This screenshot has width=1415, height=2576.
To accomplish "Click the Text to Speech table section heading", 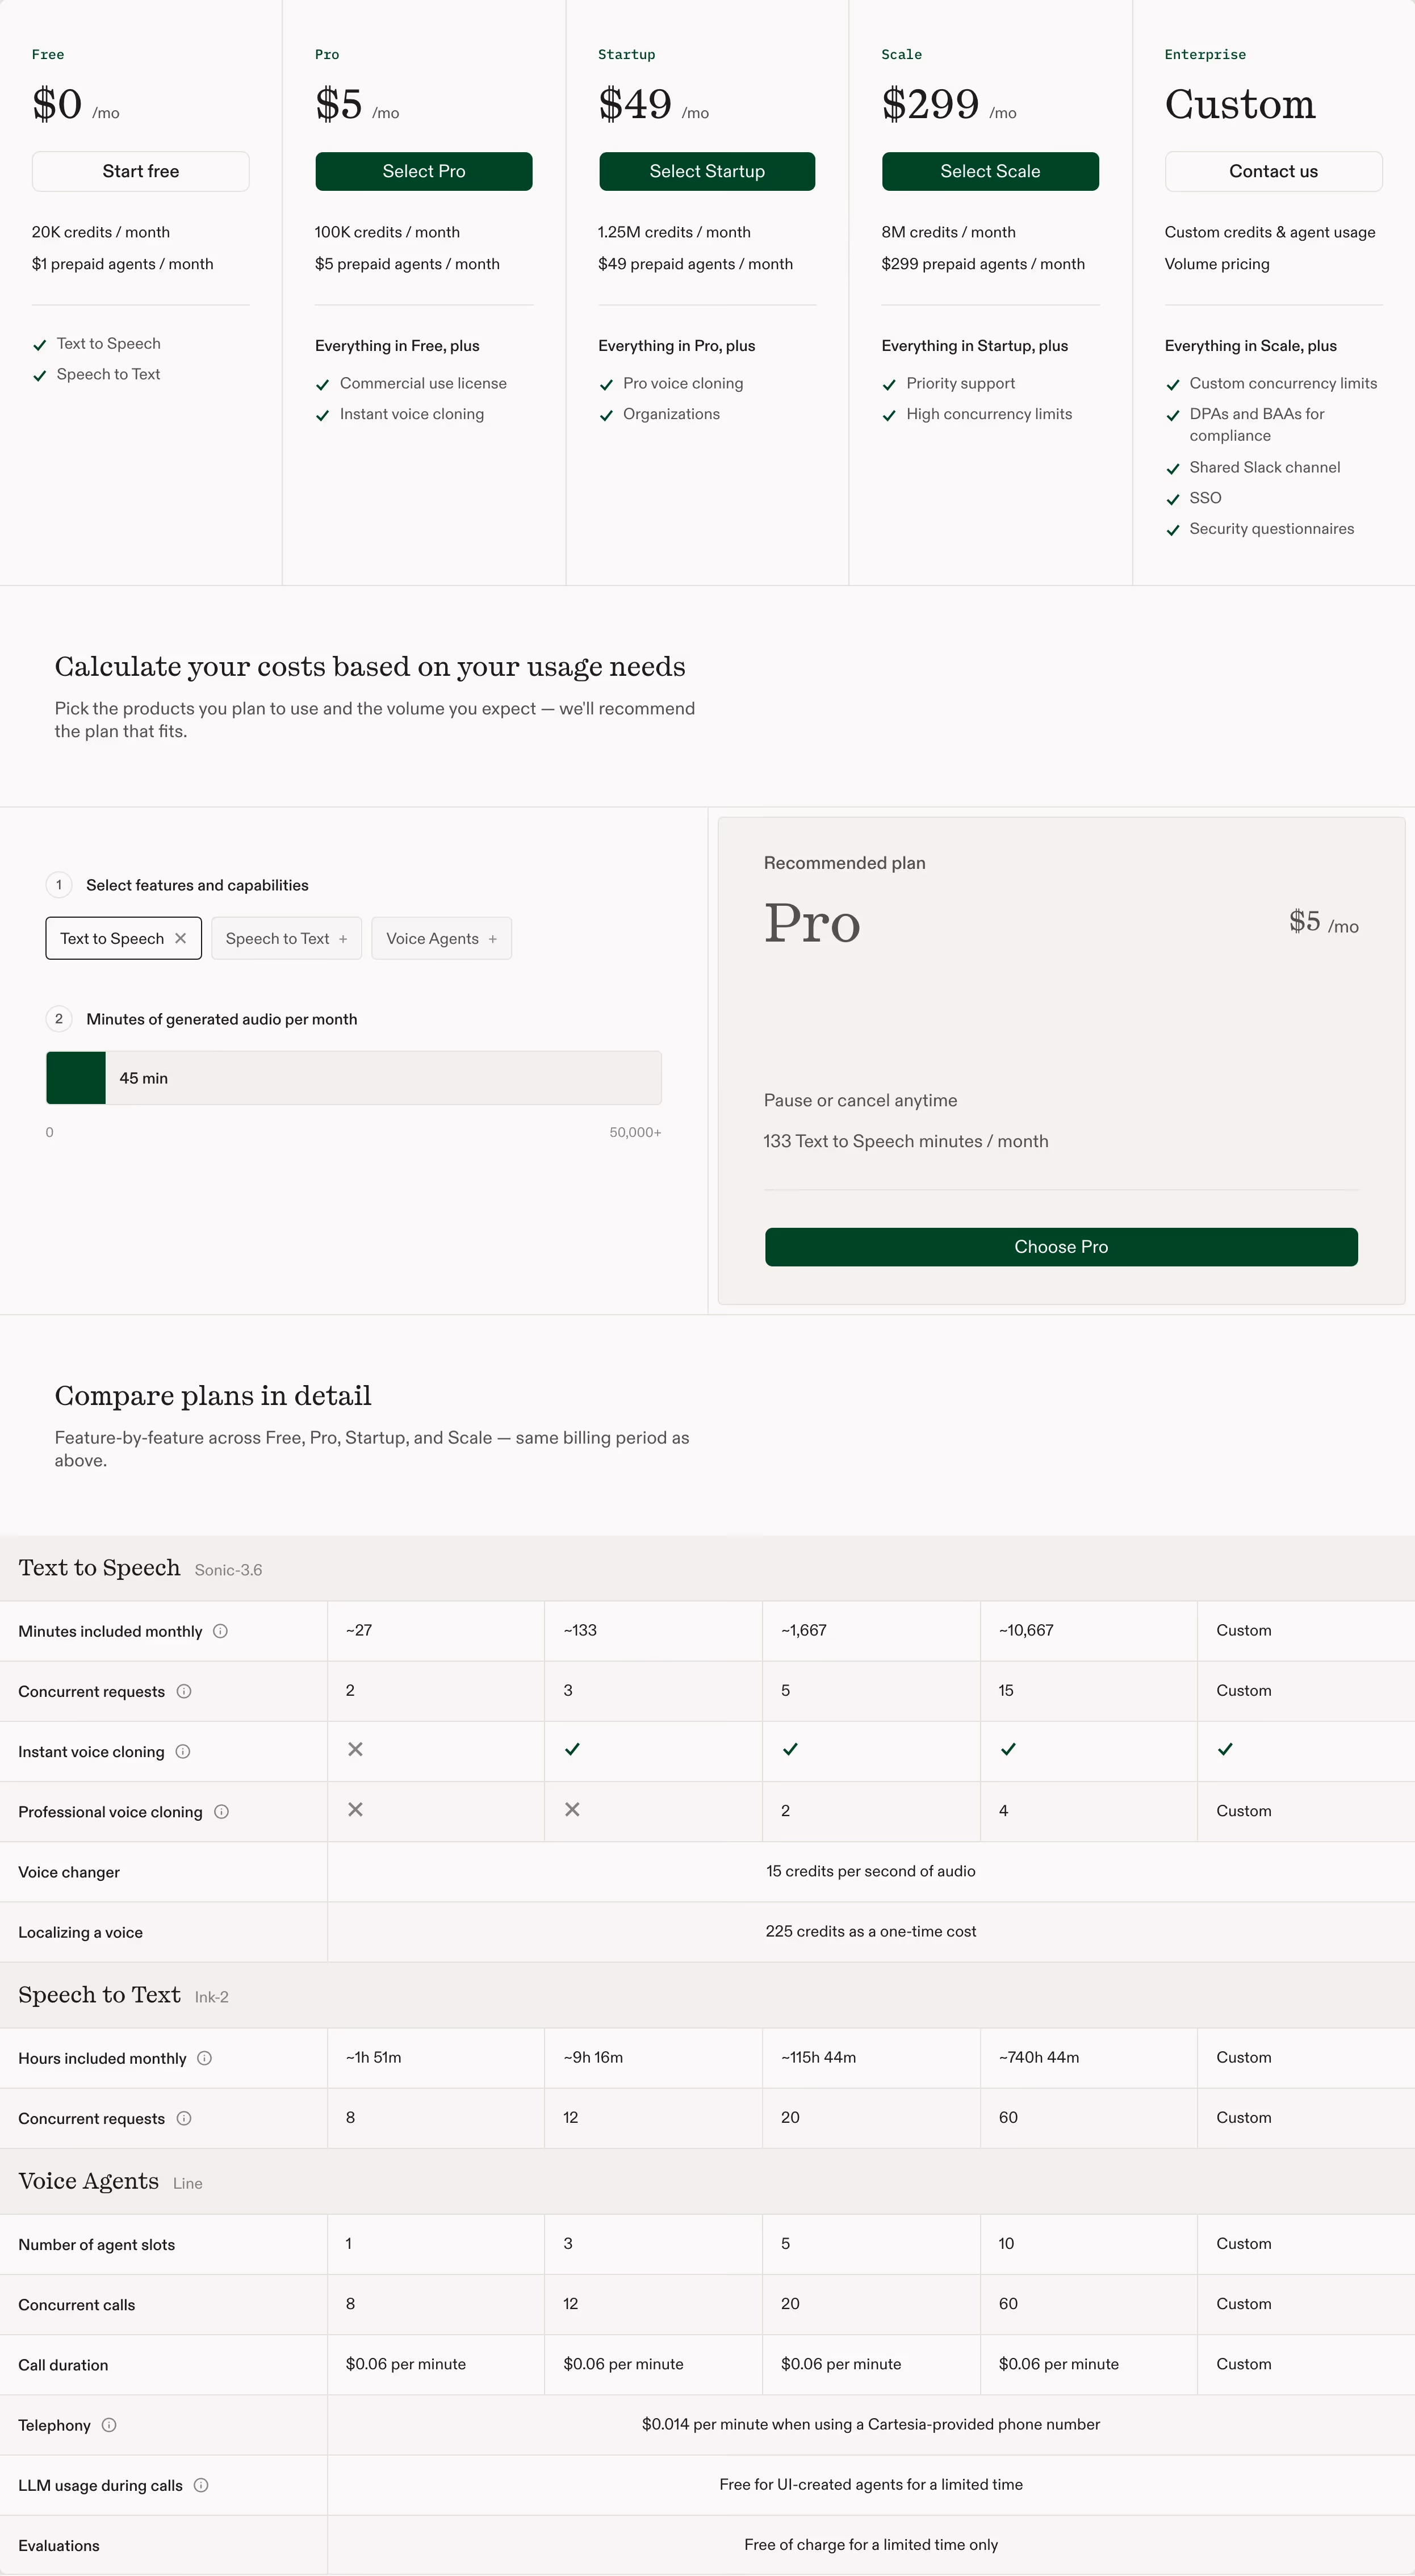I will tap(99, 1568).
